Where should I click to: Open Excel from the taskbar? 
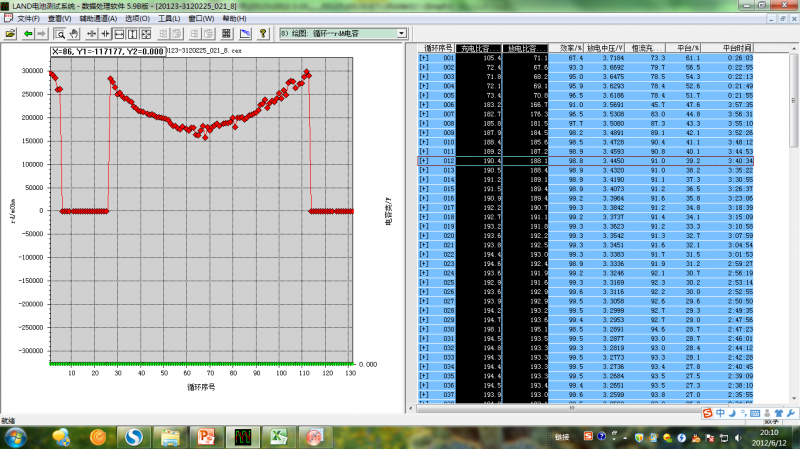(x=279, y=437)
